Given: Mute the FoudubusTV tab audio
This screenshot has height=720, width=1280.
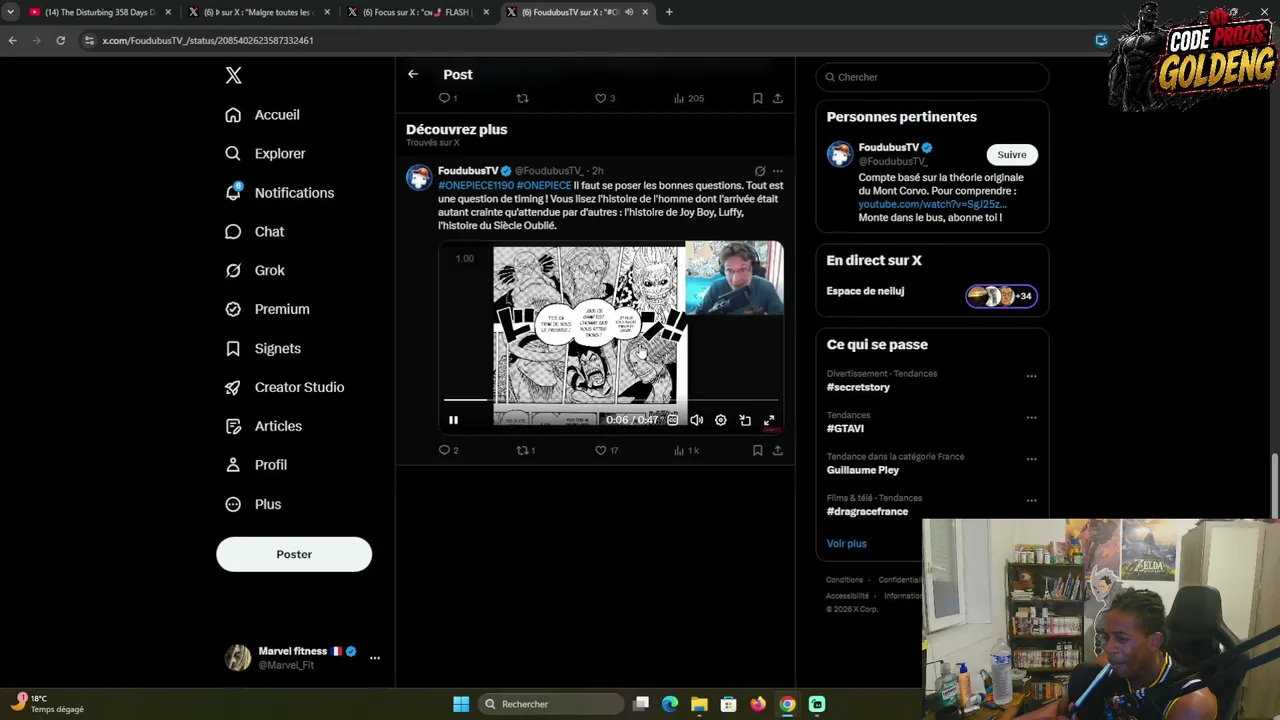Looking at the screenshot, I should 629,12.
